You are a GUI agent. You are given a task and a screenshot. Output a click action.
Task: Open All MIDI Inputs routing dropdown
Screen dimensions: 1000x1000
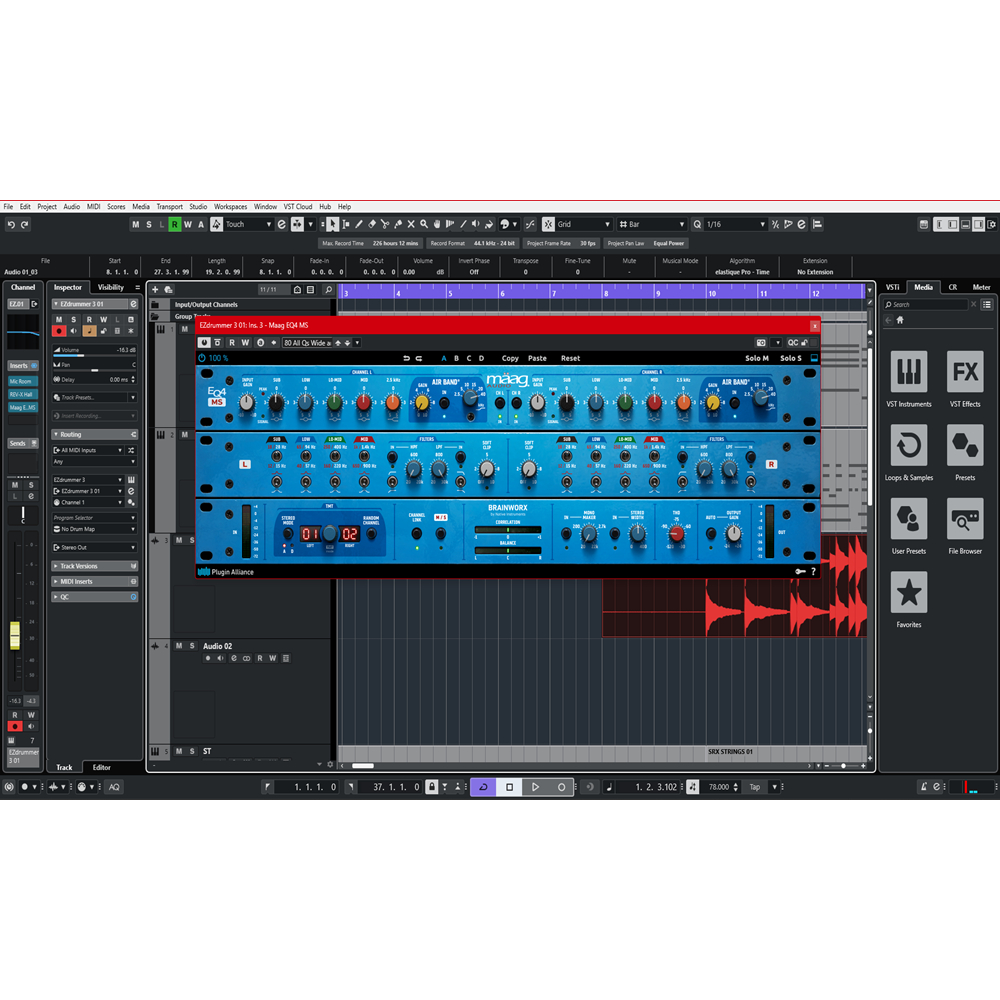pyautogui.click(x=88, y=450)
